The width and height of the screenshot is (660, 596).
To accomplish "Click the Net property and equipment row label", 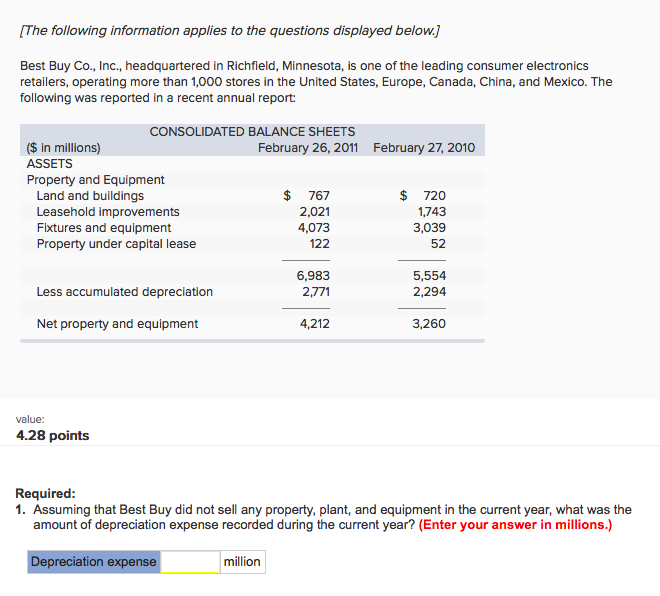I will point(117,324).
